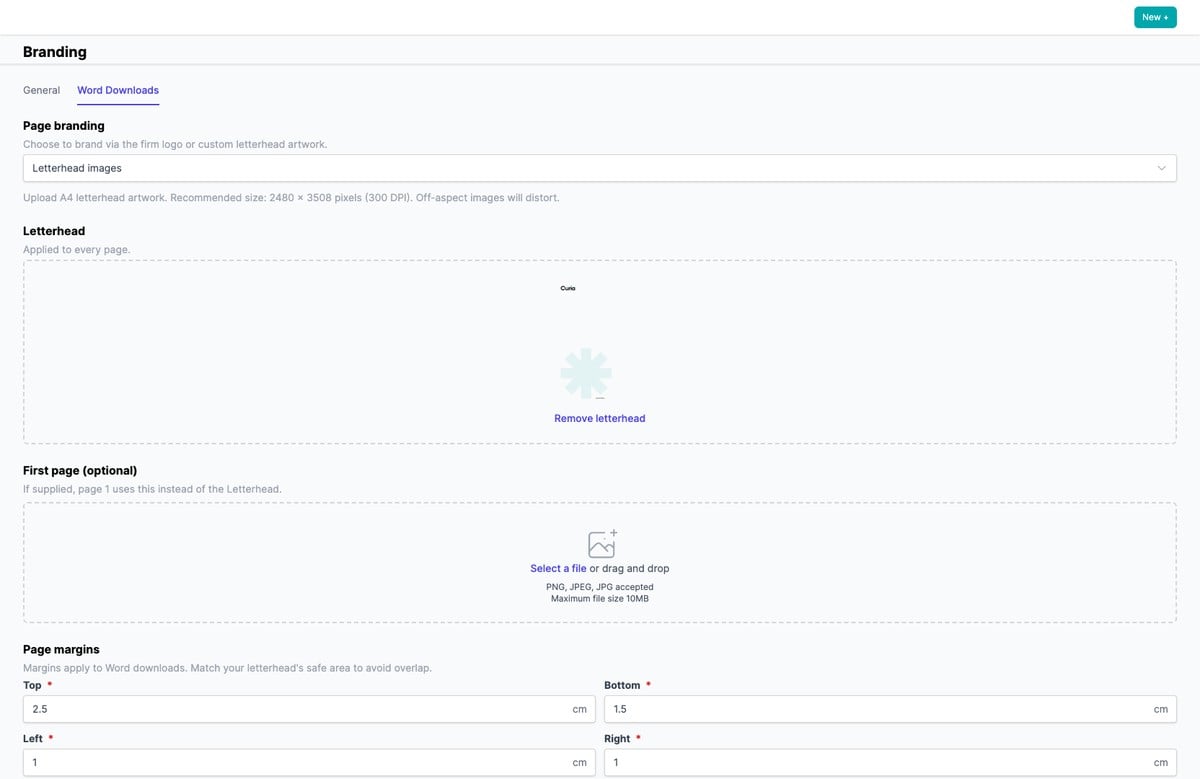Click the 'PNG, JPEG, JPG accepted' text

tap(600, 587)
